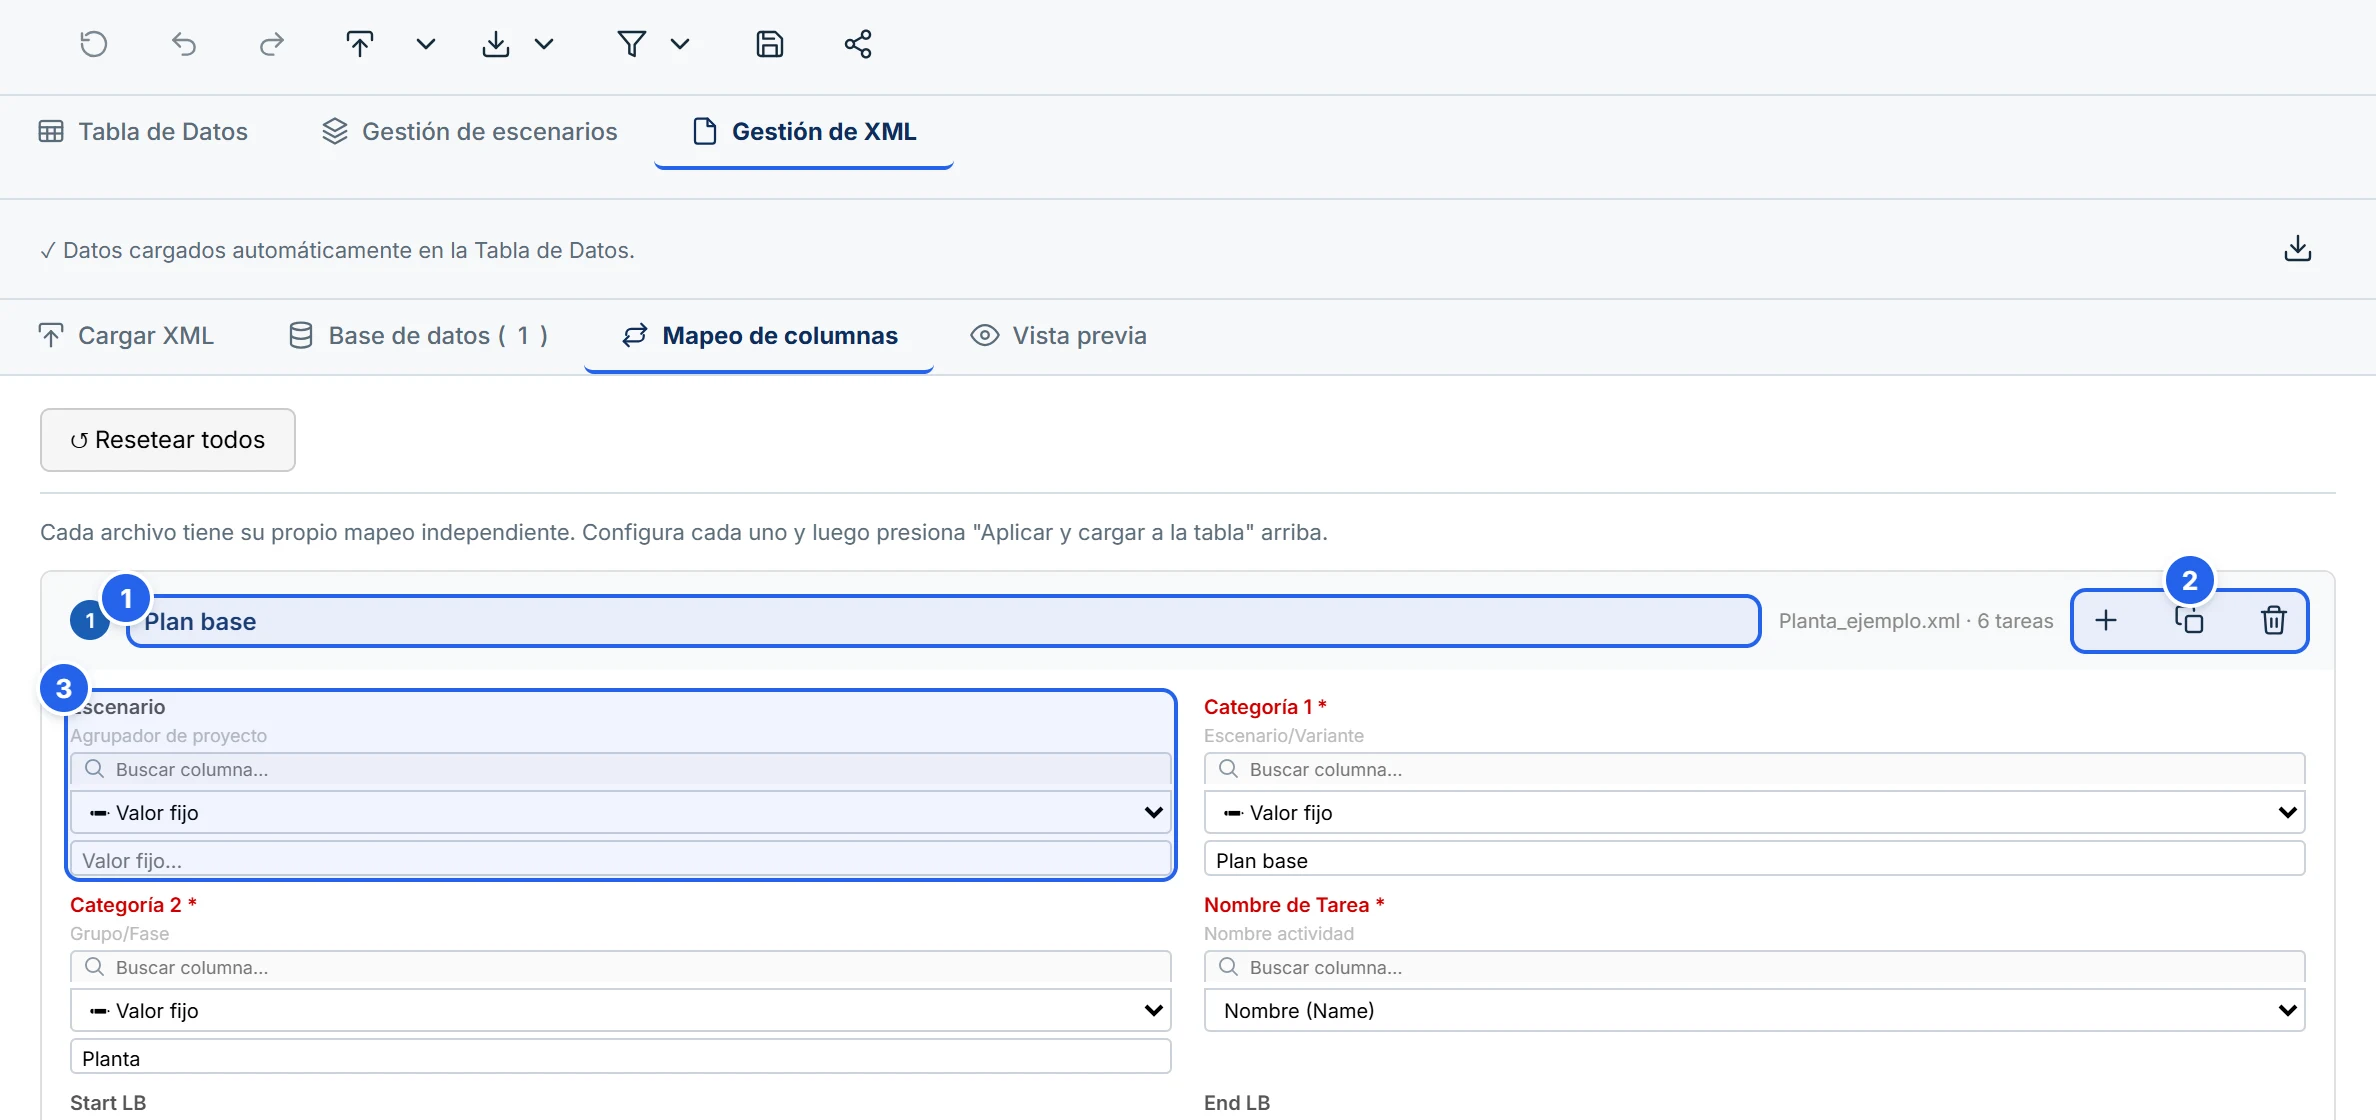Open Vista previa sub-tab

(x=1059, y=335)
